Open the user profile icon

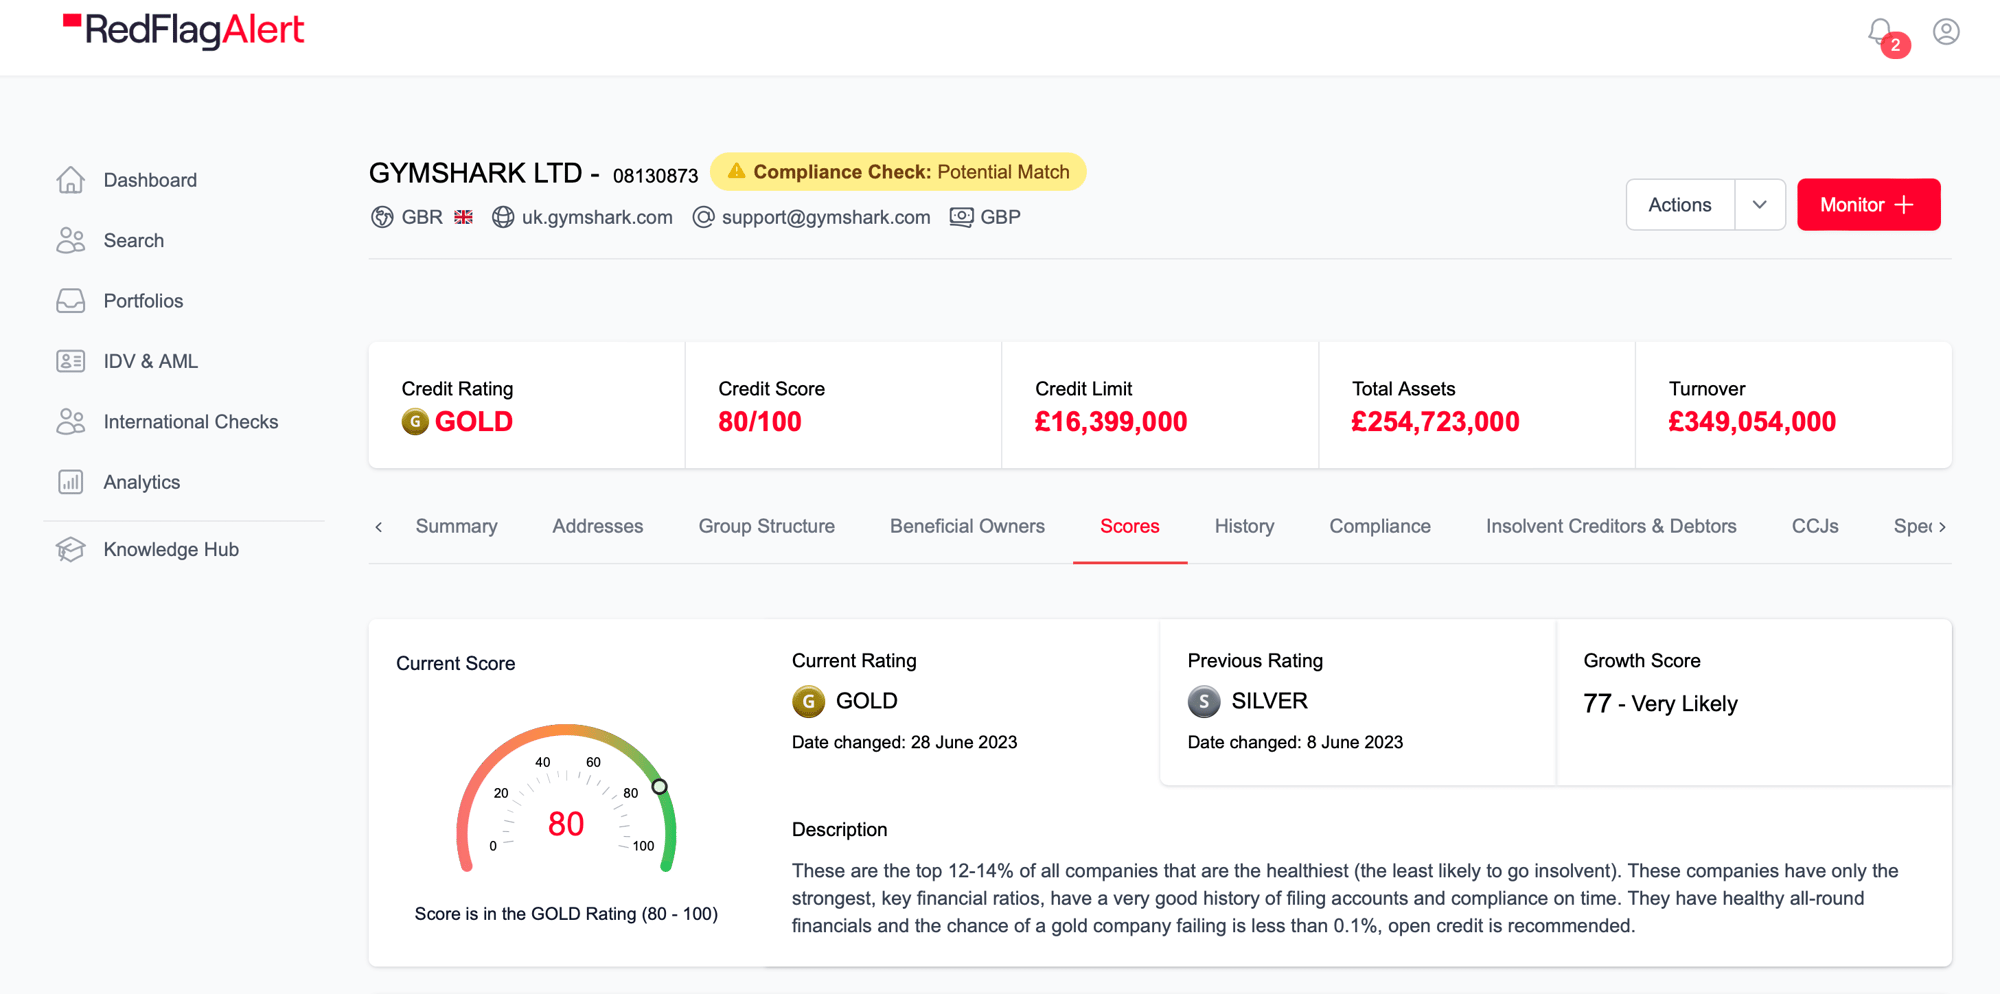[1946, 31]
